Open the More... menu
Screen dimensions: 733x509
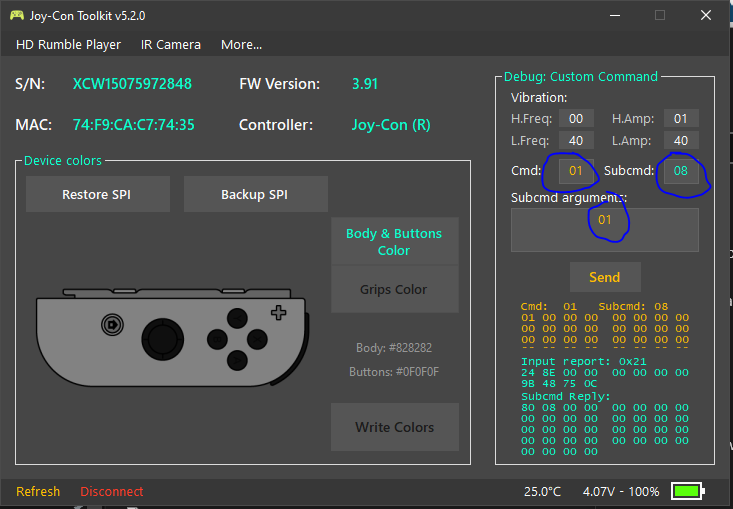pyautogui.click(x=241, y=44)
